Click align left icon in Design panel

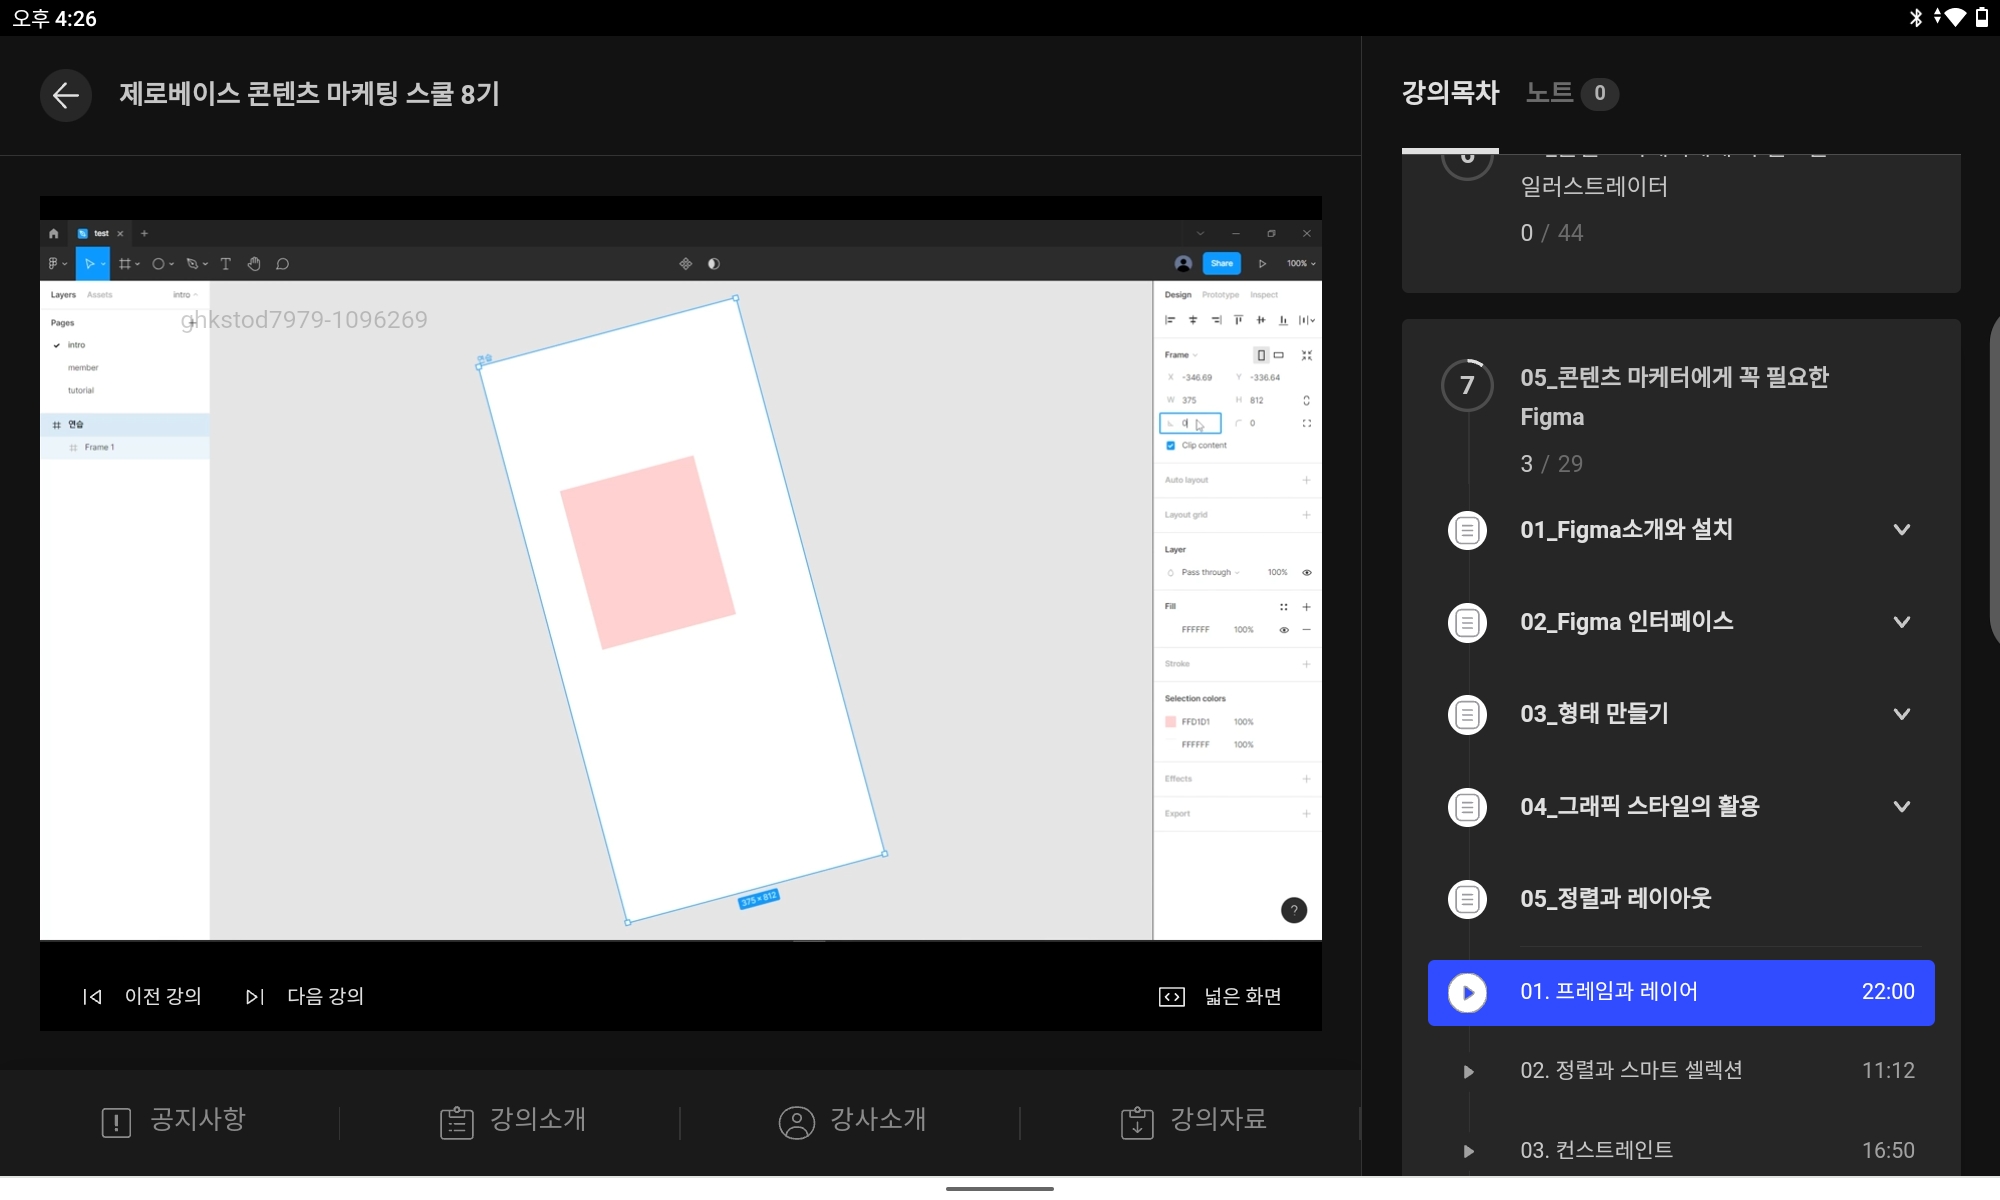coord(1169,320)
